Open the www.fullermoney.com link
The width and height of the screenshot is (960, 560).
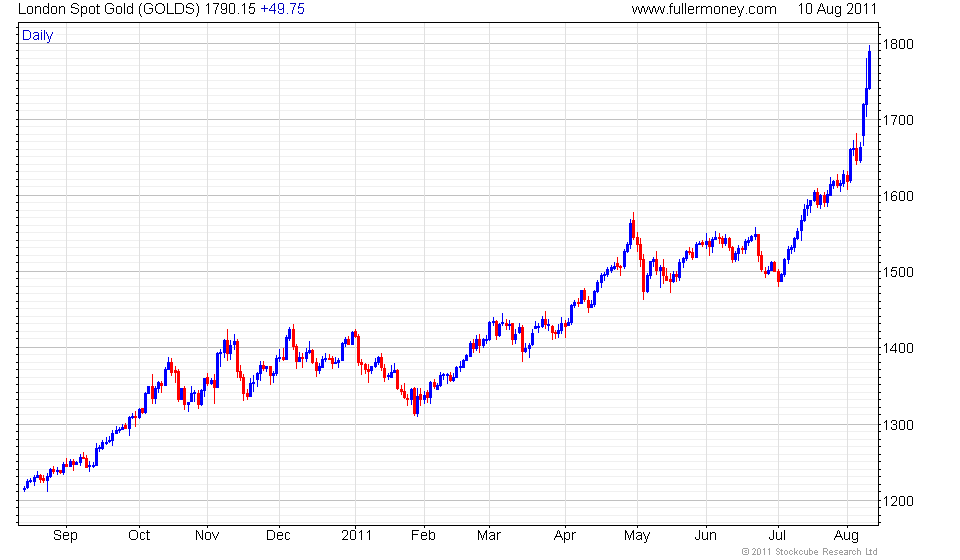(x=704, y=9)
